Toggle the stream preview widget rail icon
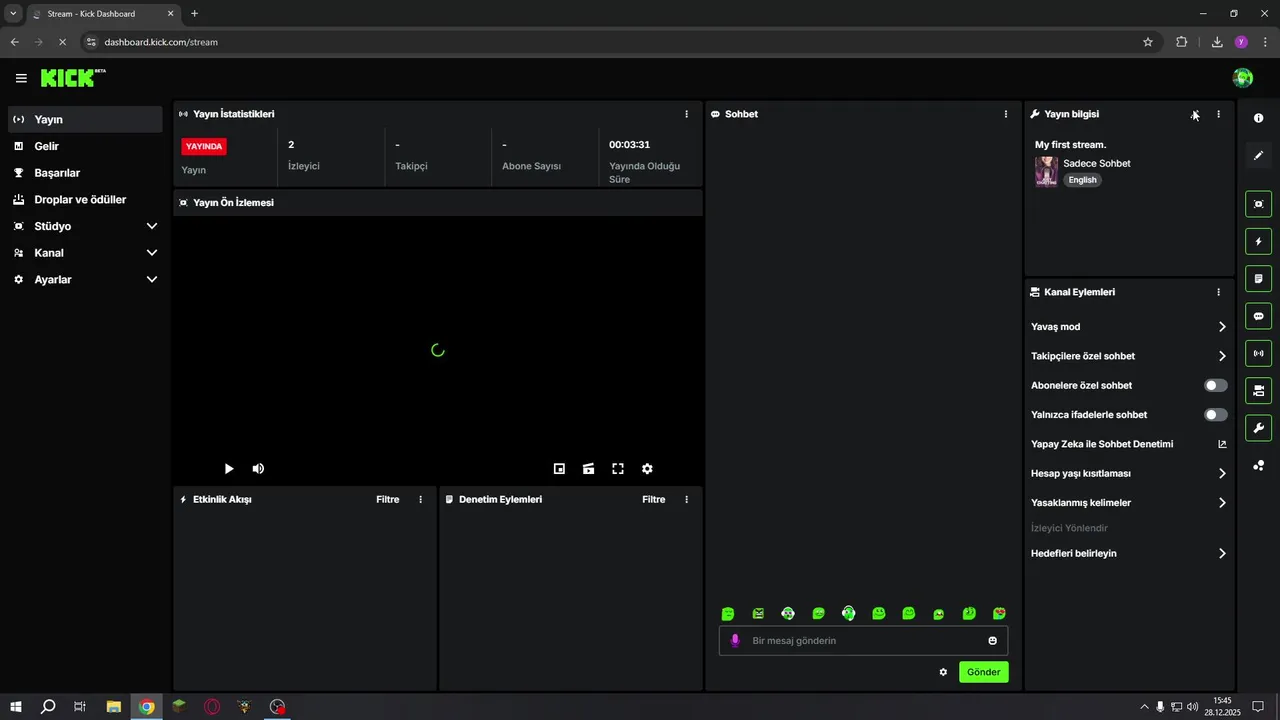This screenshot has width=1280, height=720. pos(1258,204)
